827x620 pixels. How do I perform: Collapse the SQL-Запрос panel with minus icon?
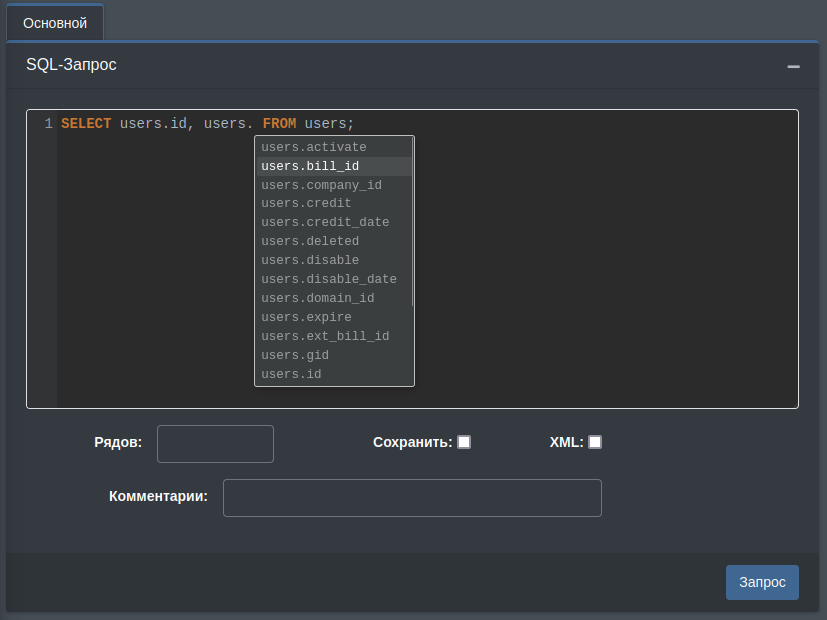[x=793, y=66]
